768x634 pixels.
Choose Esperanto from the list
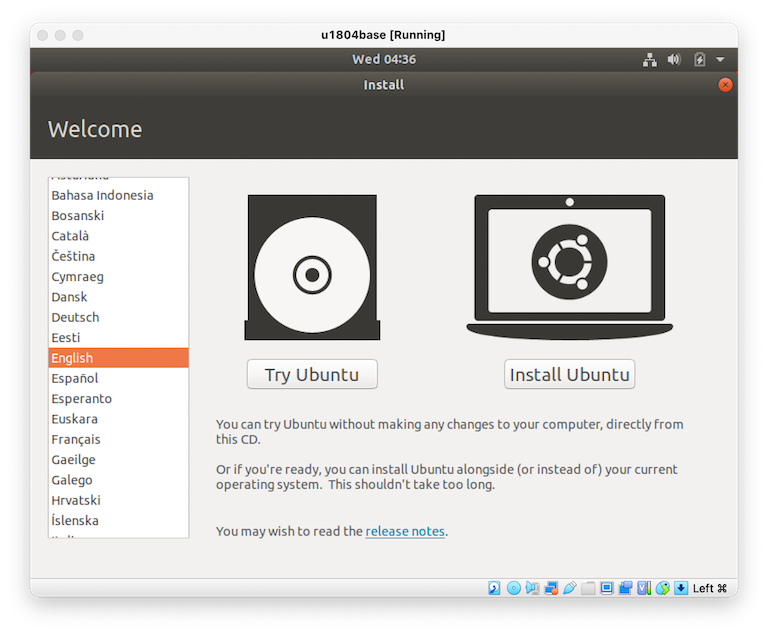coord(119,399)
